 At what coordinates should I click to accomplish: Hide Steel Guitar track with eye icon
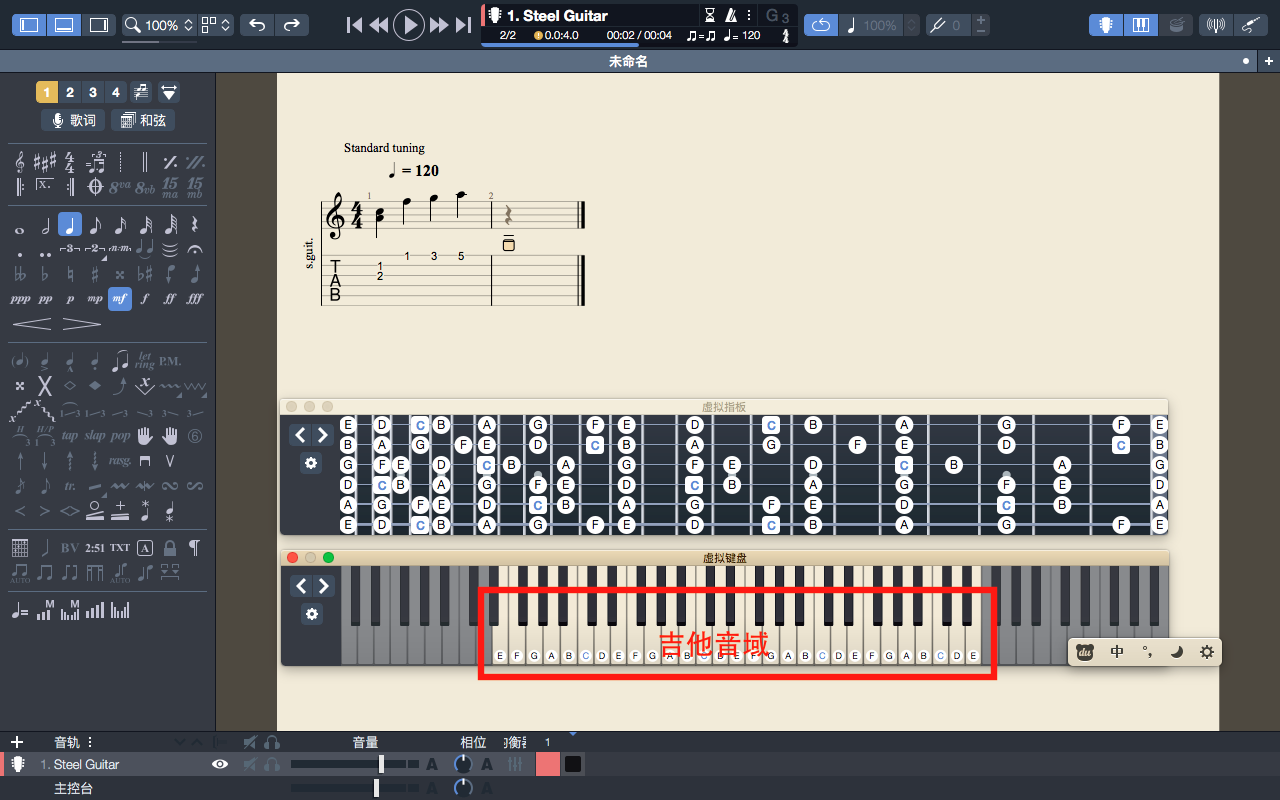point(220,764)
